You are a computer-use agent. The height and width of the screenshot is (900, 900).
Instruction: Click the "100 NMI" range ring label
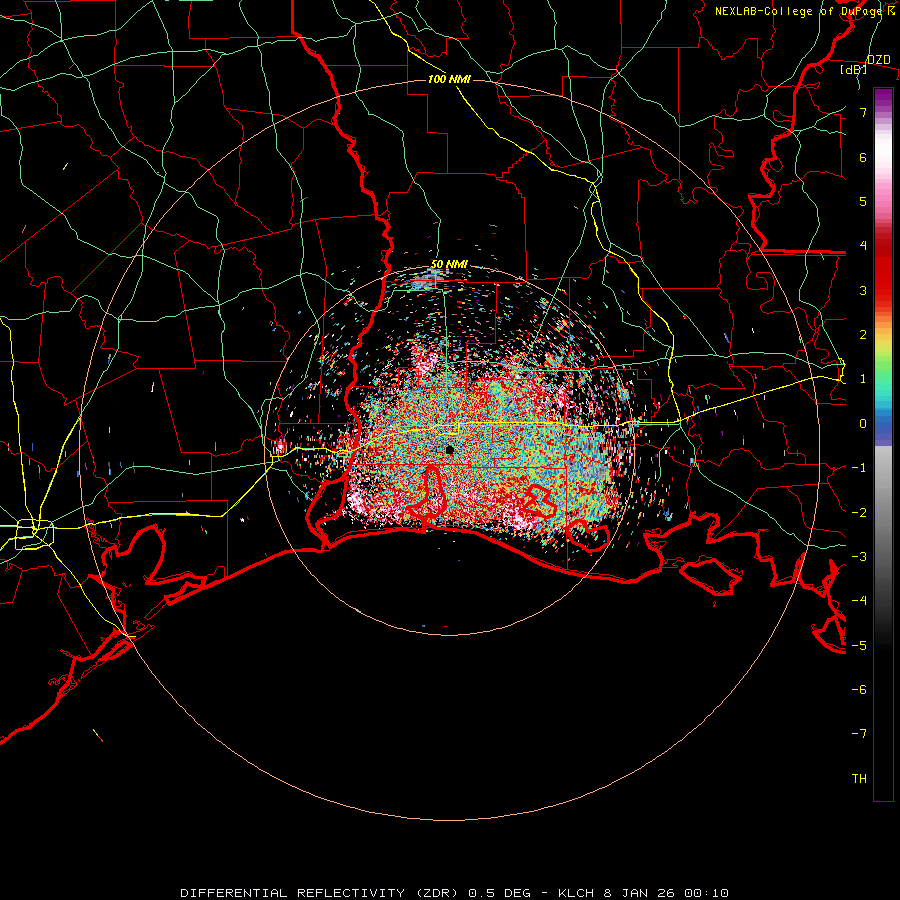[x=449, y=79]
